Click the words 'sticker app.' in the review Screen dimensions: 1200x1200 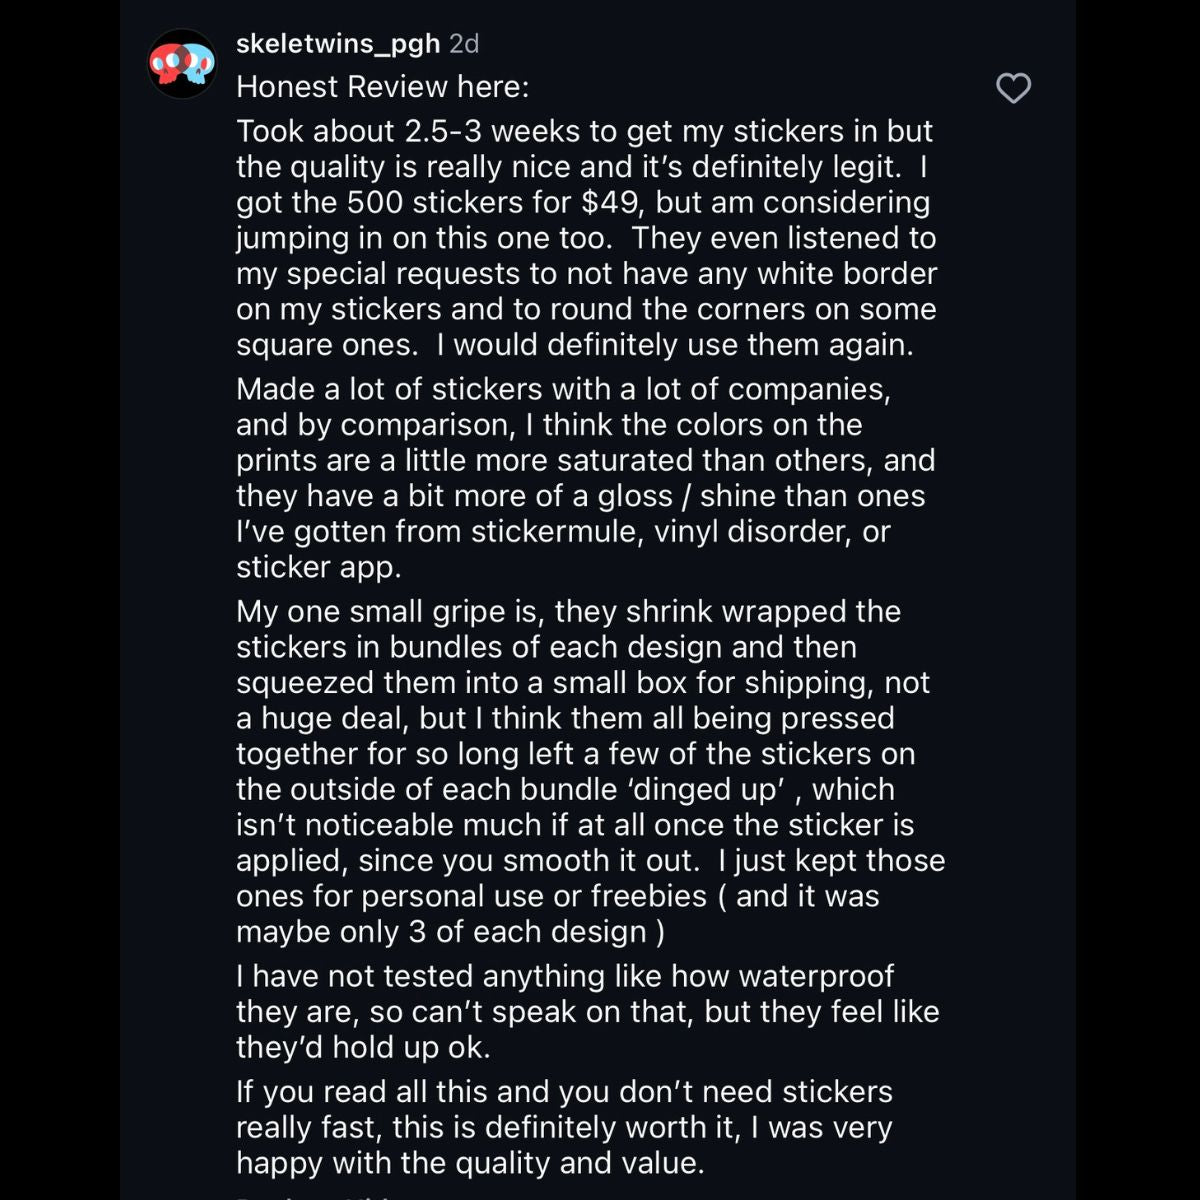coord(318,567)
